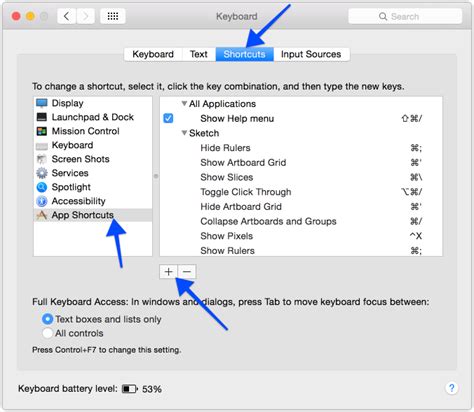This screenshot has width=474, height=412.
Task: Choose the Accessibility category icon
Action: pyautogui.click(x=42, y=201)
